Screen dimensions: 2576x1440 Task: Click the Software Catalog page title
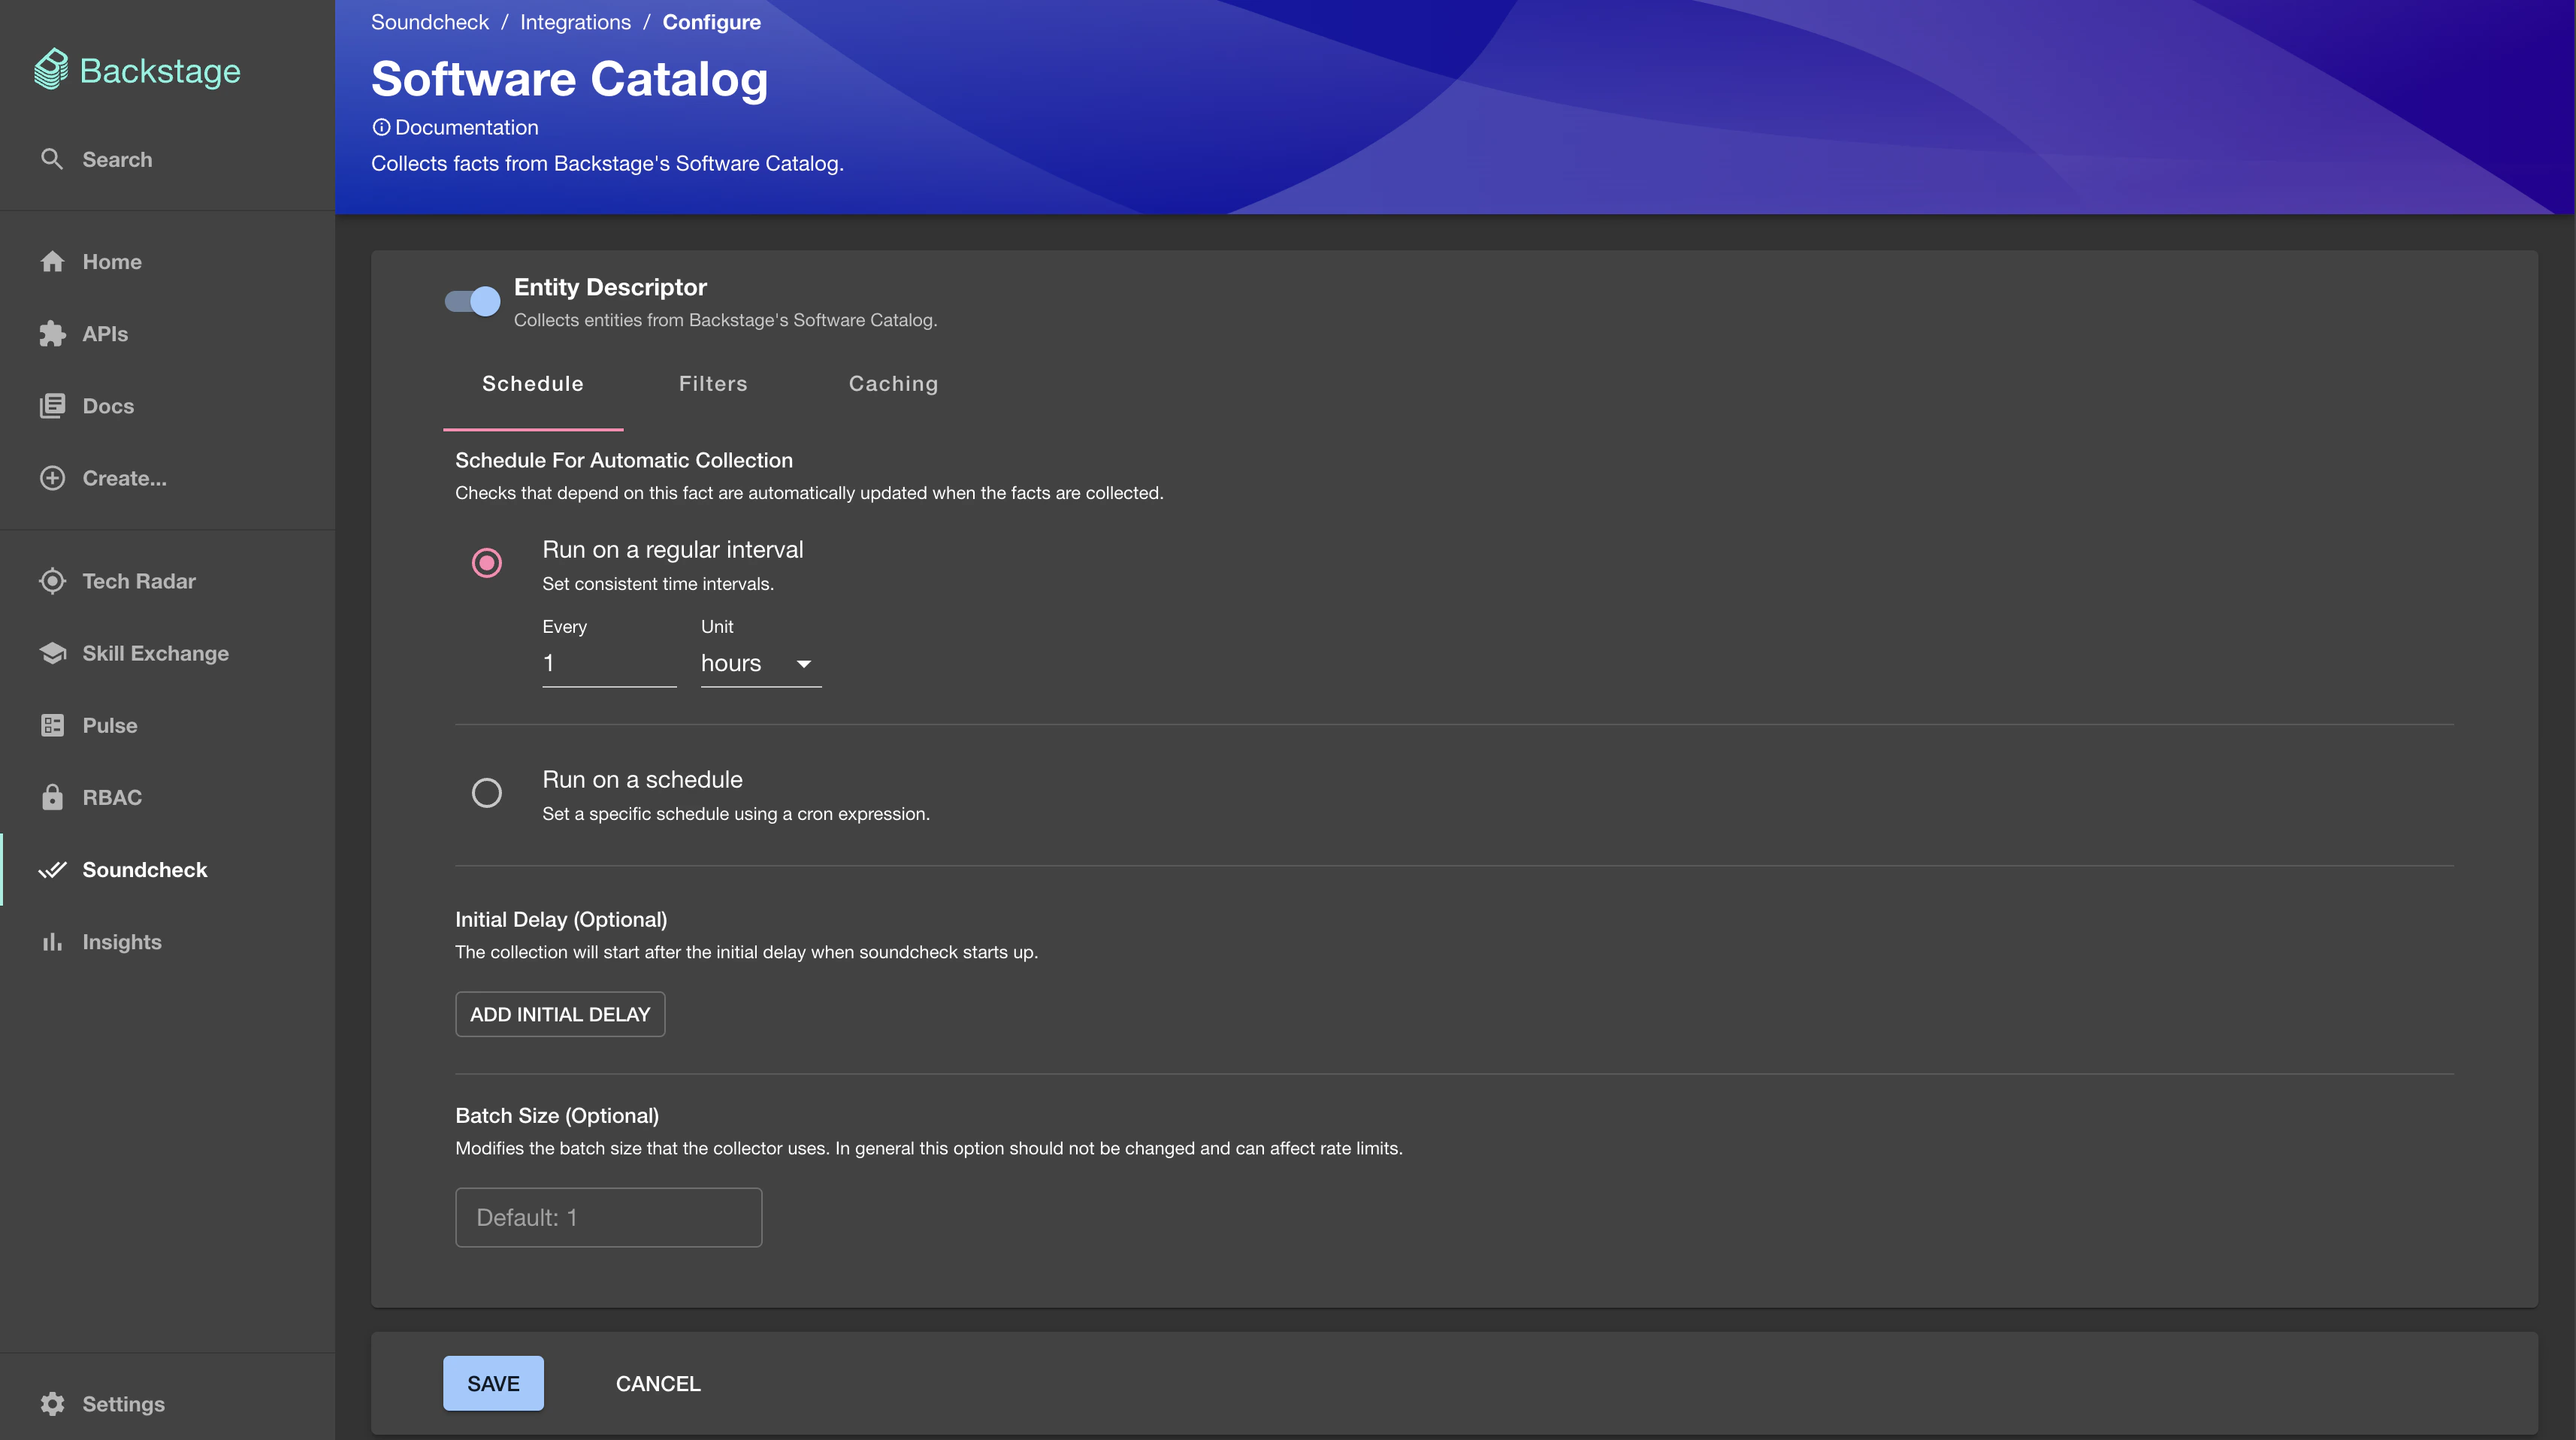click(x=569, y=79)
